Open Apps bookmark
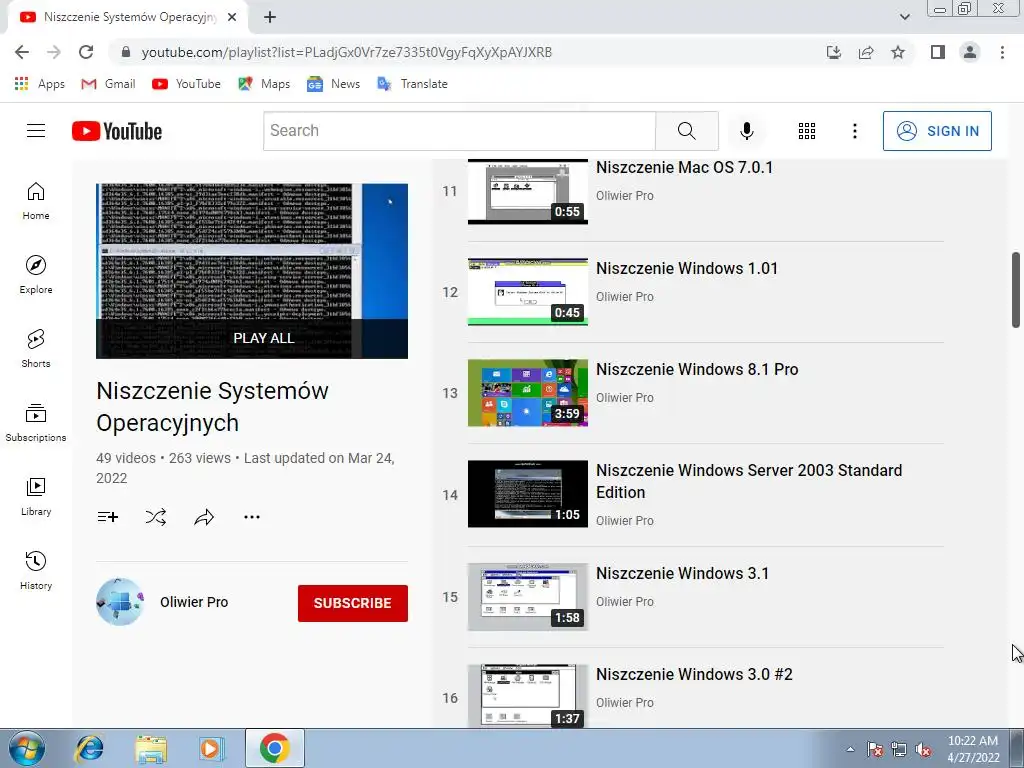 coord(40,84)
